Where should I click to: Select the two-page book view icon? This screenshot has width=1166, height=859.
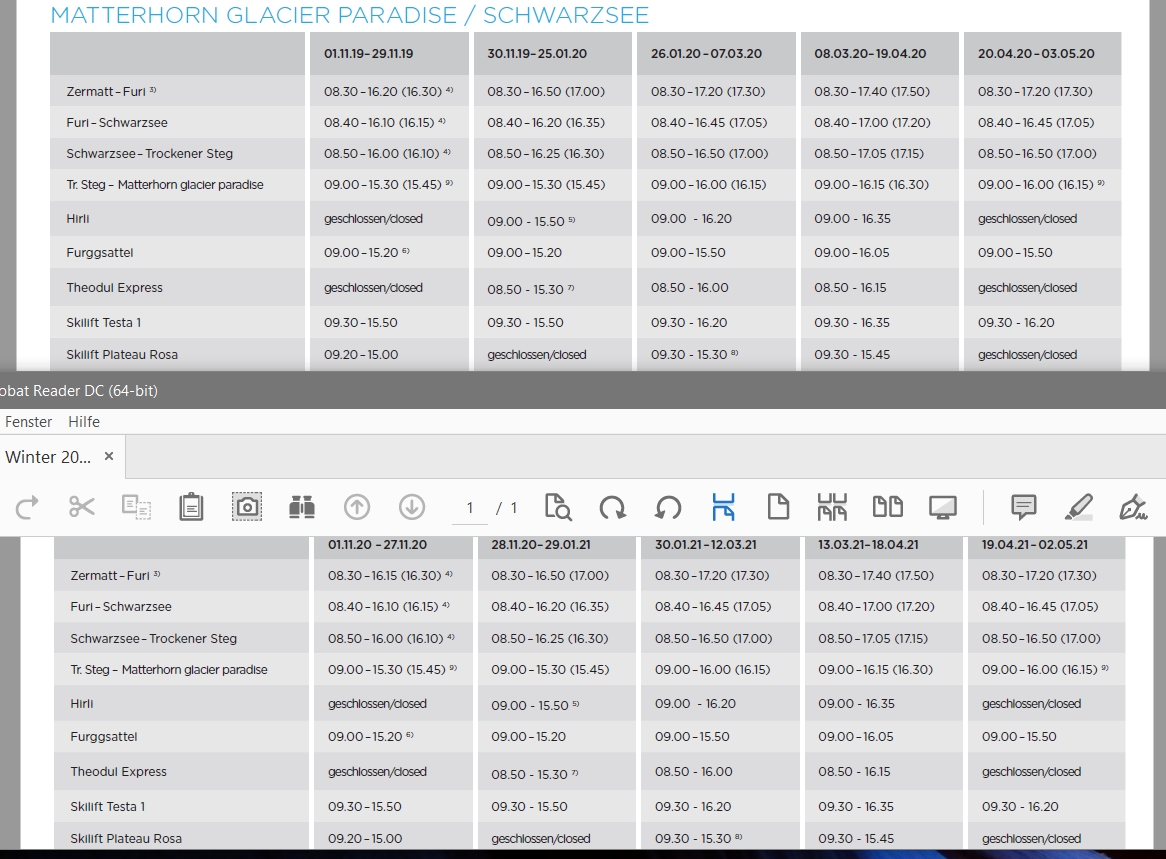pos(888,508)
